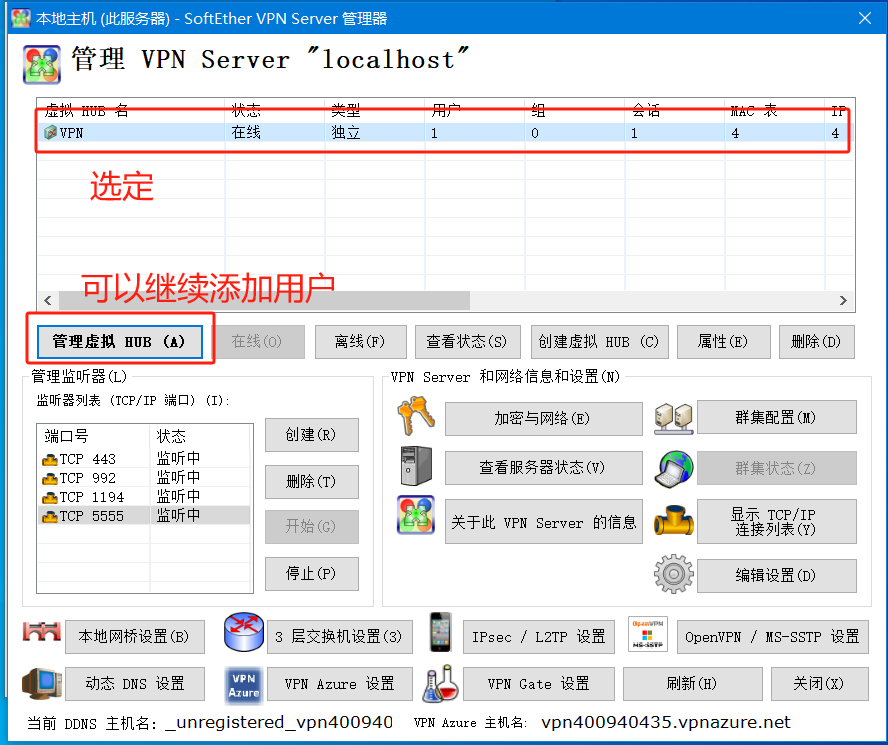
Task: Open 编辑设置(D) button
Action: [x=776, y=576]
